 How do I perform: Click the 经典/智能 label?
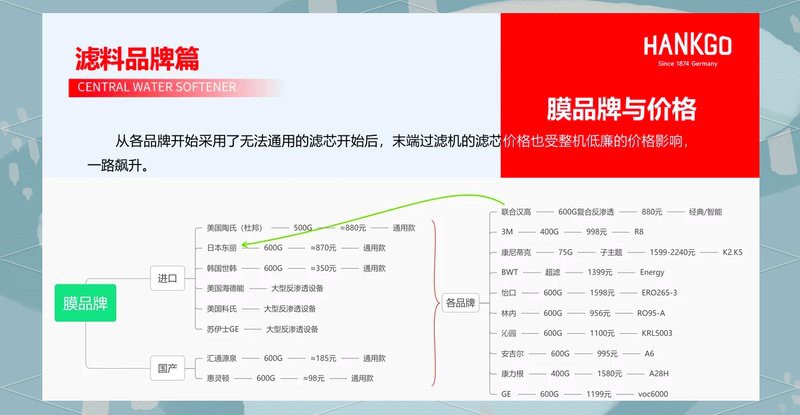pos(705,211)
